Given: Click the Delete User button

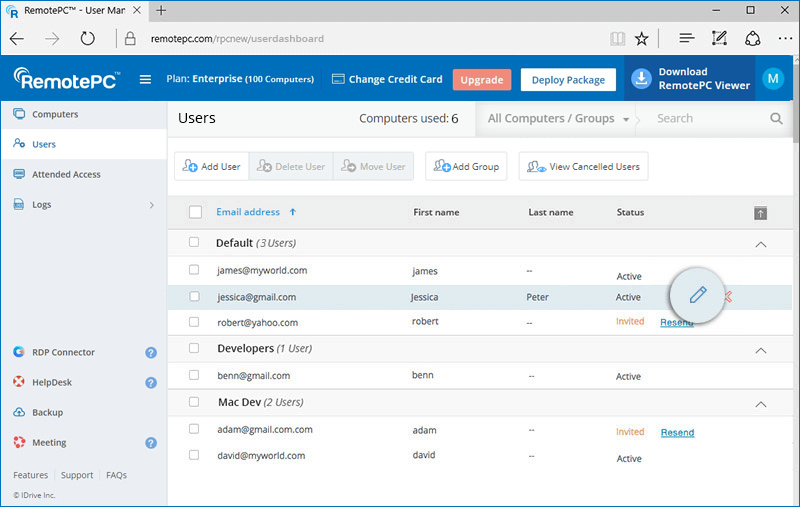Looking at the screenshot, I should [x=291, y=166].
